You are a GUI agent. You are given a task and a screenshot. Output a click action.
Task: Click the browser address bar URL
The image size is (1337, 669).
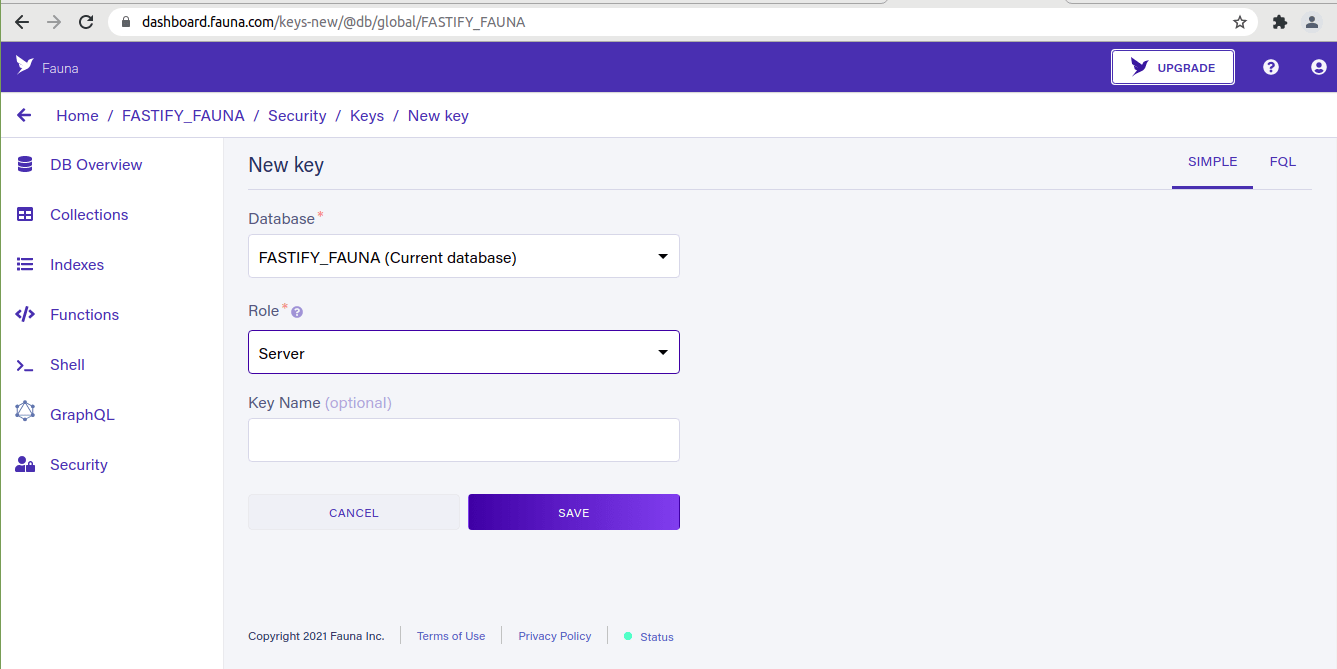[x=334, y=21]
